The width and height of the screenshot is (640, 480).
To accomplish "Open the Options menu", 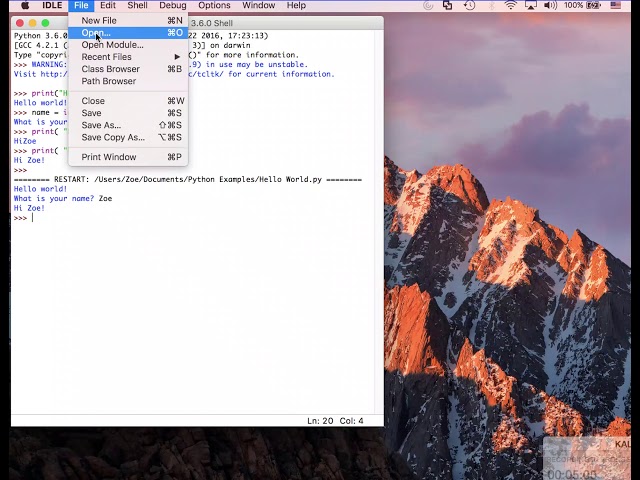I will point(214,5).
